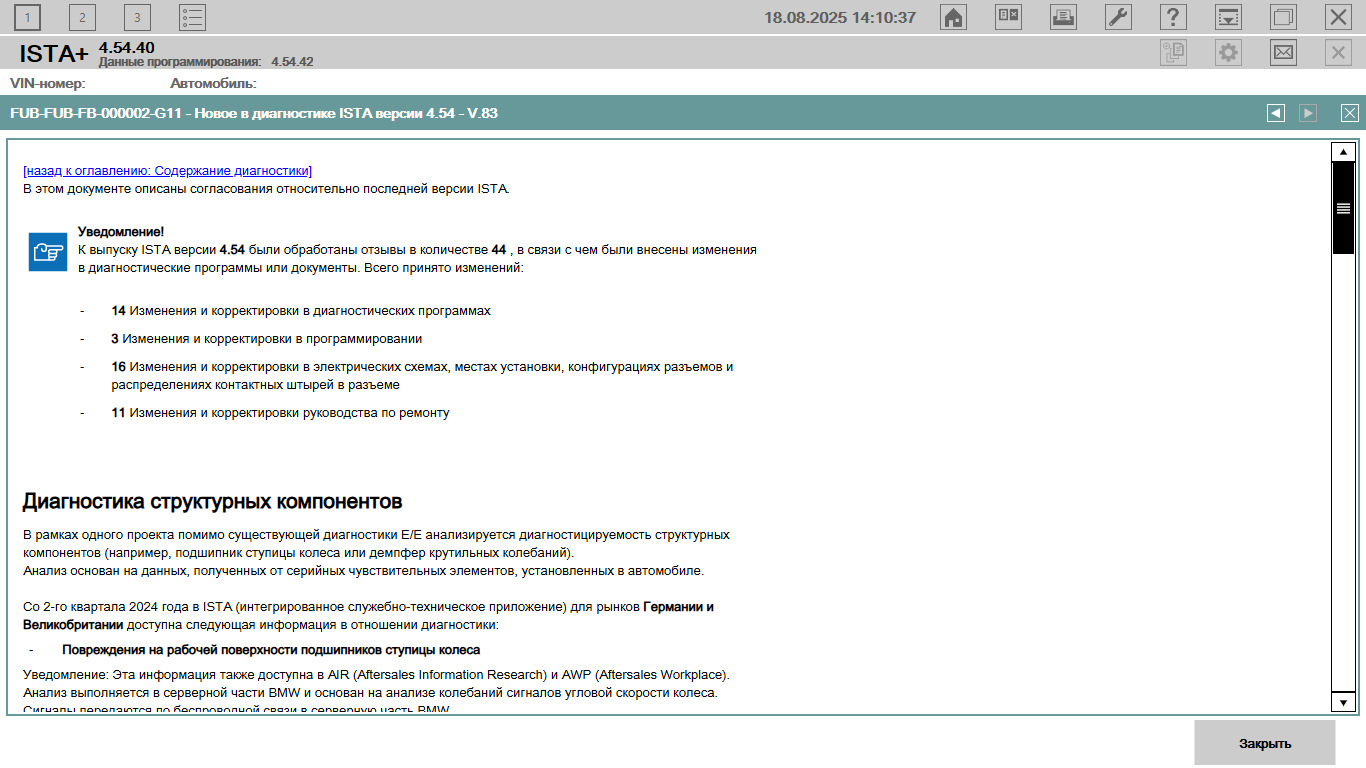Open help with the question mark icon
Image resolution: width=1366 pixels, height=768 pixels.
(1173, 17)
